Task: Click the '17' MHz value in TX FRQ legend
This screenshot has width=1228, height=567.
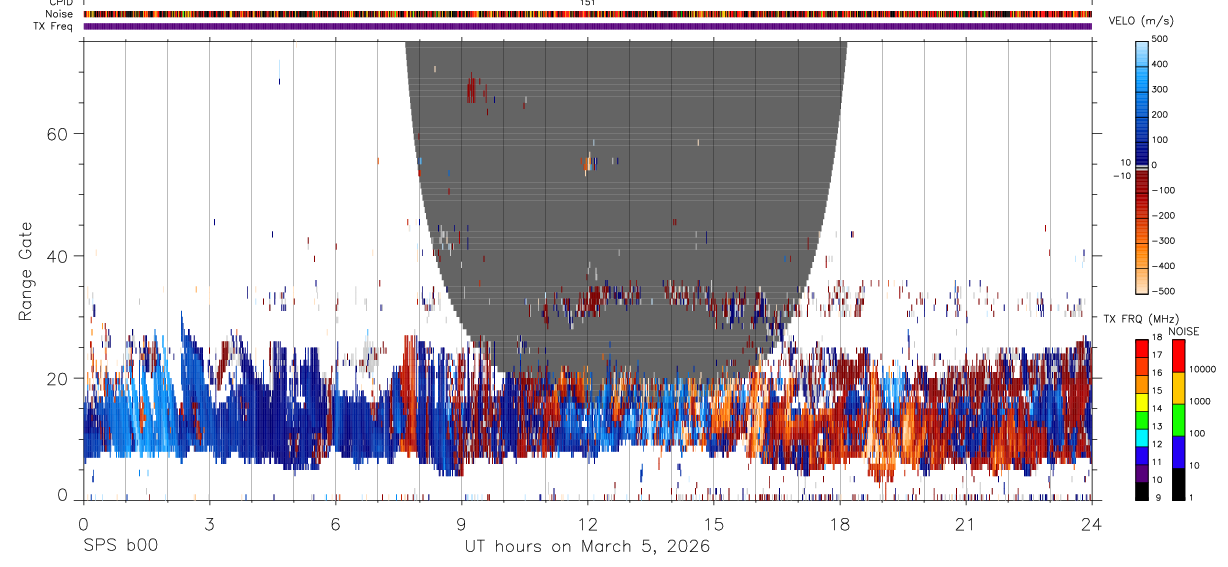Action: coord(1157,355)
